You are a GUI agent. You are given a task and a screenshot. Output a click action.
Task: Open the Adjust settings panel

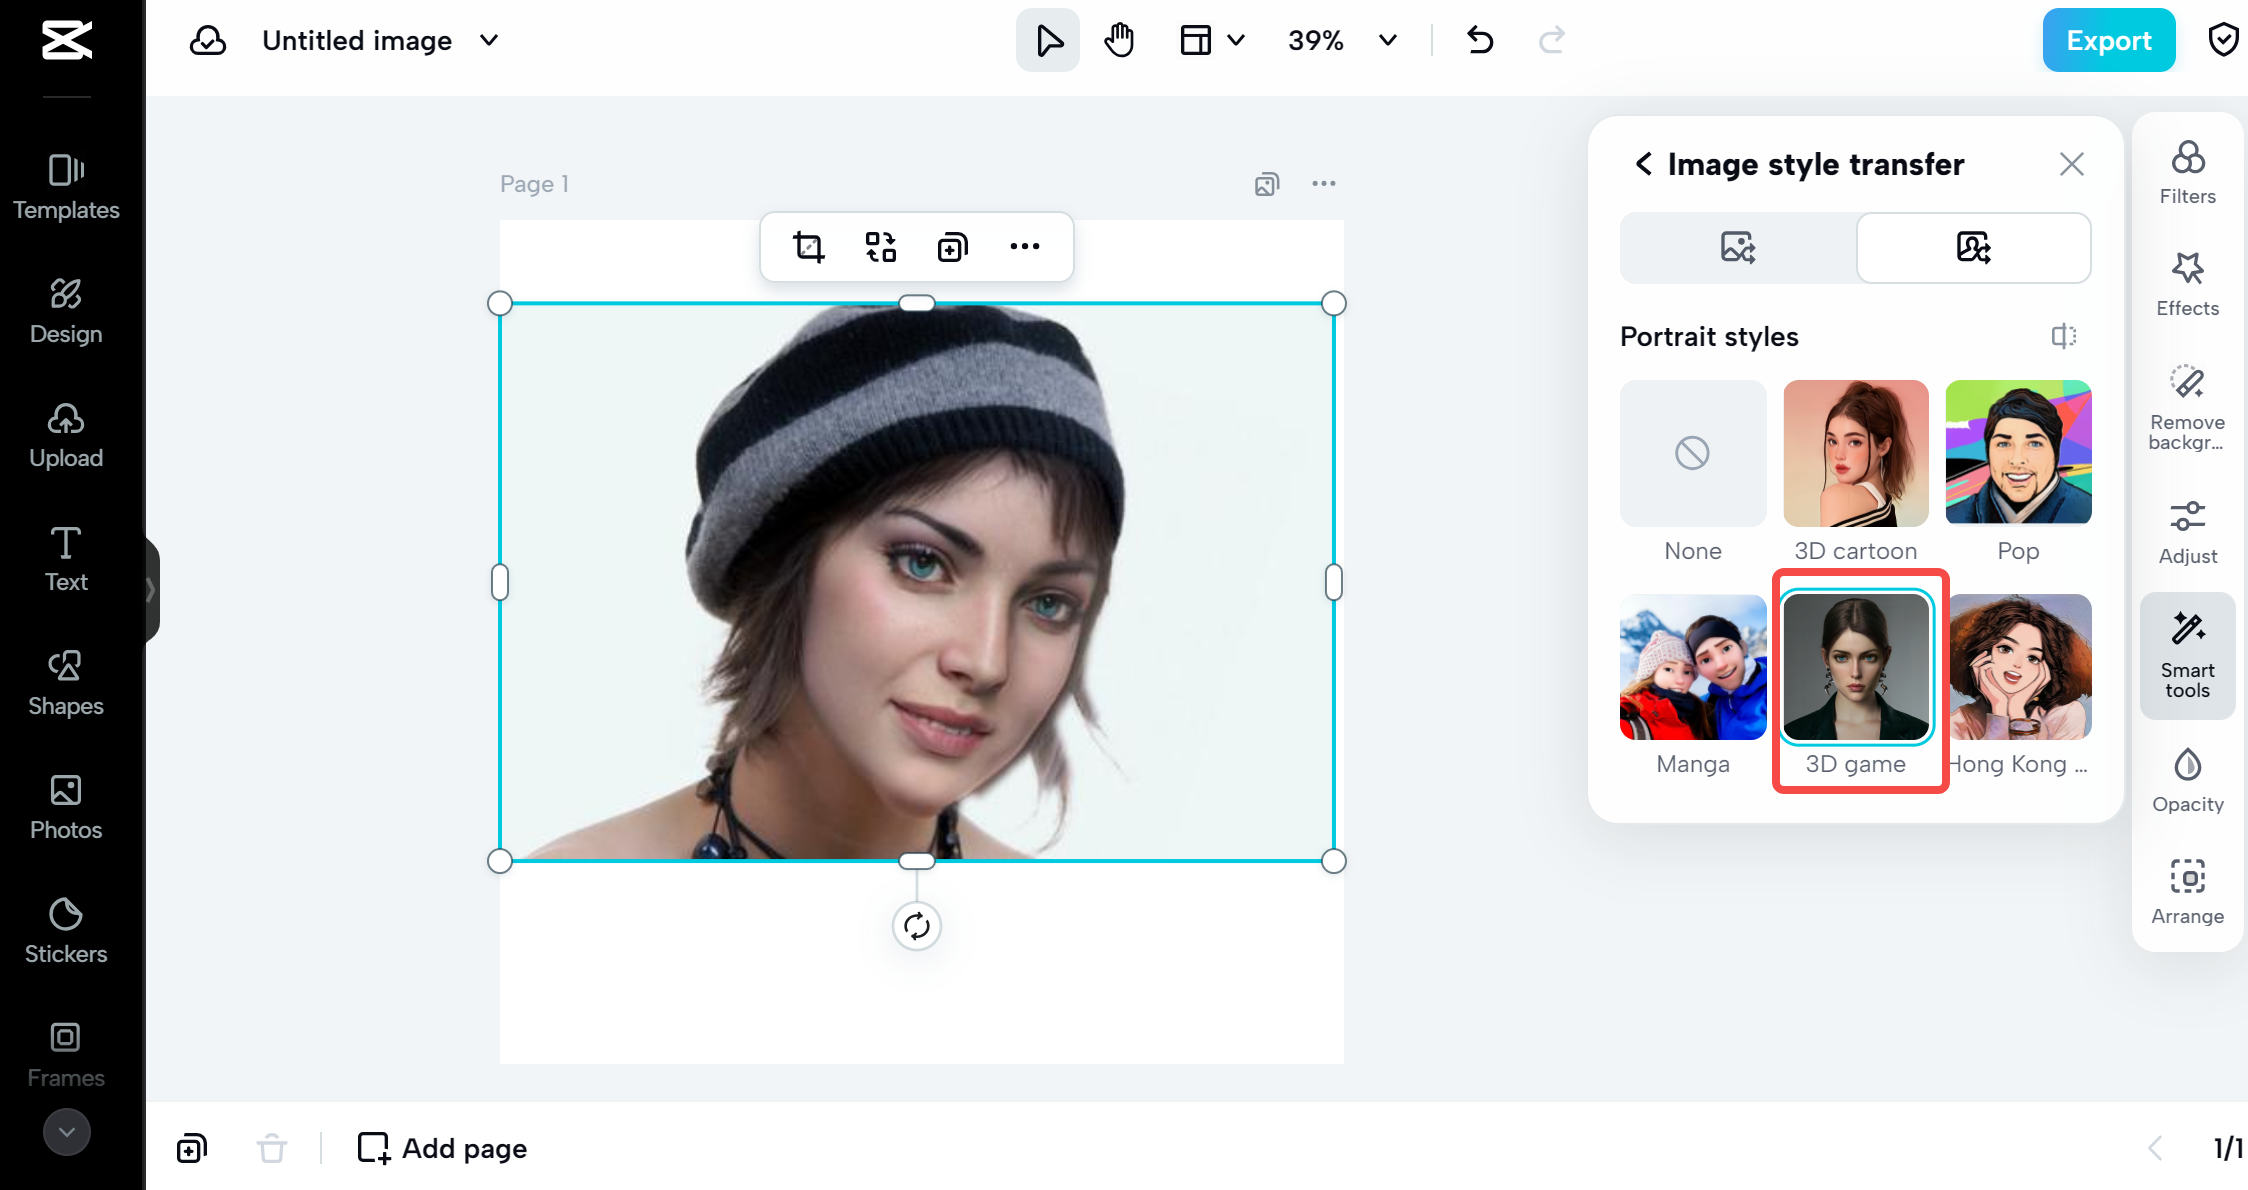(2187, 532)
